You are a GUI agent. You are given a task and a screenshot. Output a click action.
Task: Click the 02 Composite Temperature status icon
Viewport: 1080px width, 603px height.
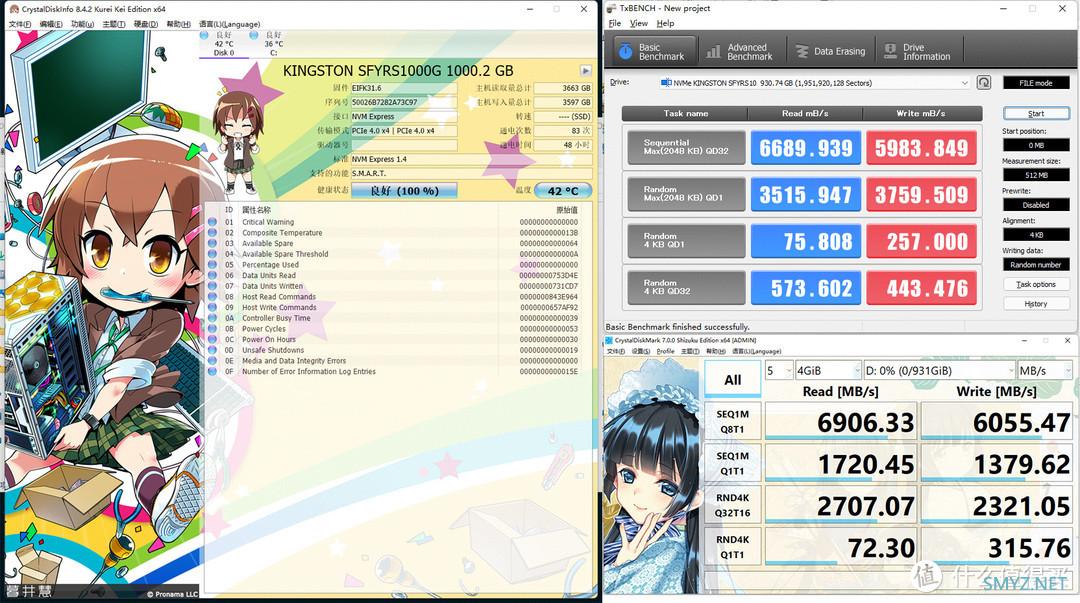tap(212, 233)
